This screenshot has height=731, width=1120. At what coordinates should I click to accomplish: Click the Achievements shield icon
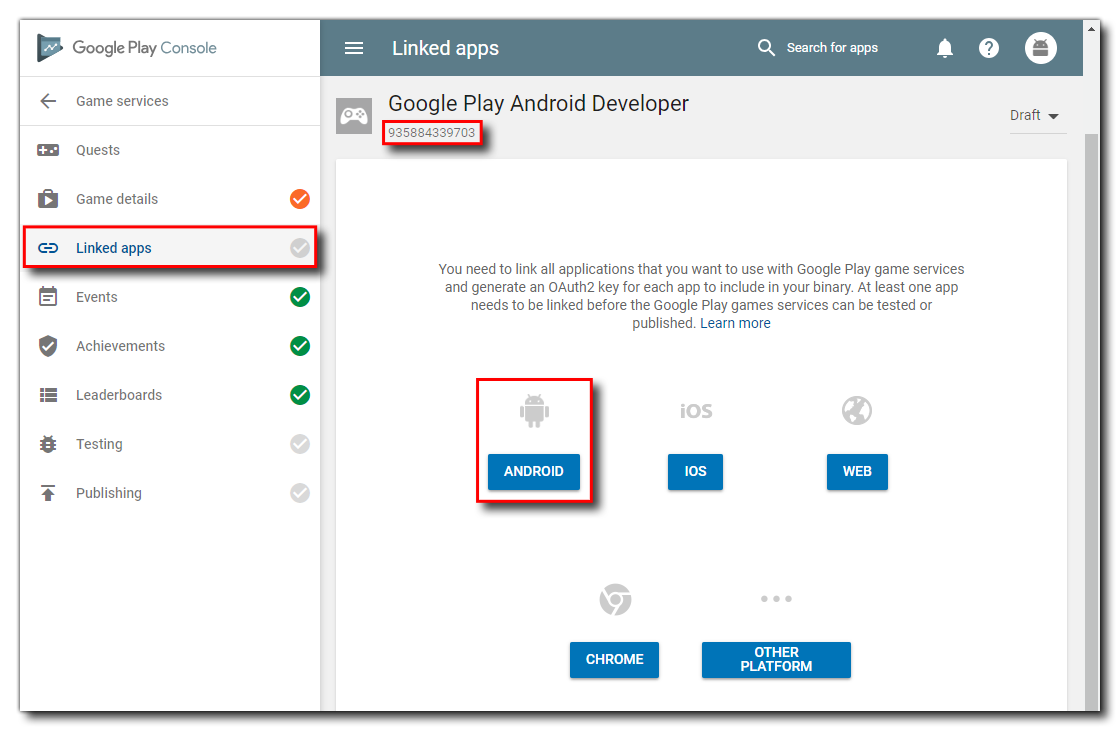coord(48,346)
